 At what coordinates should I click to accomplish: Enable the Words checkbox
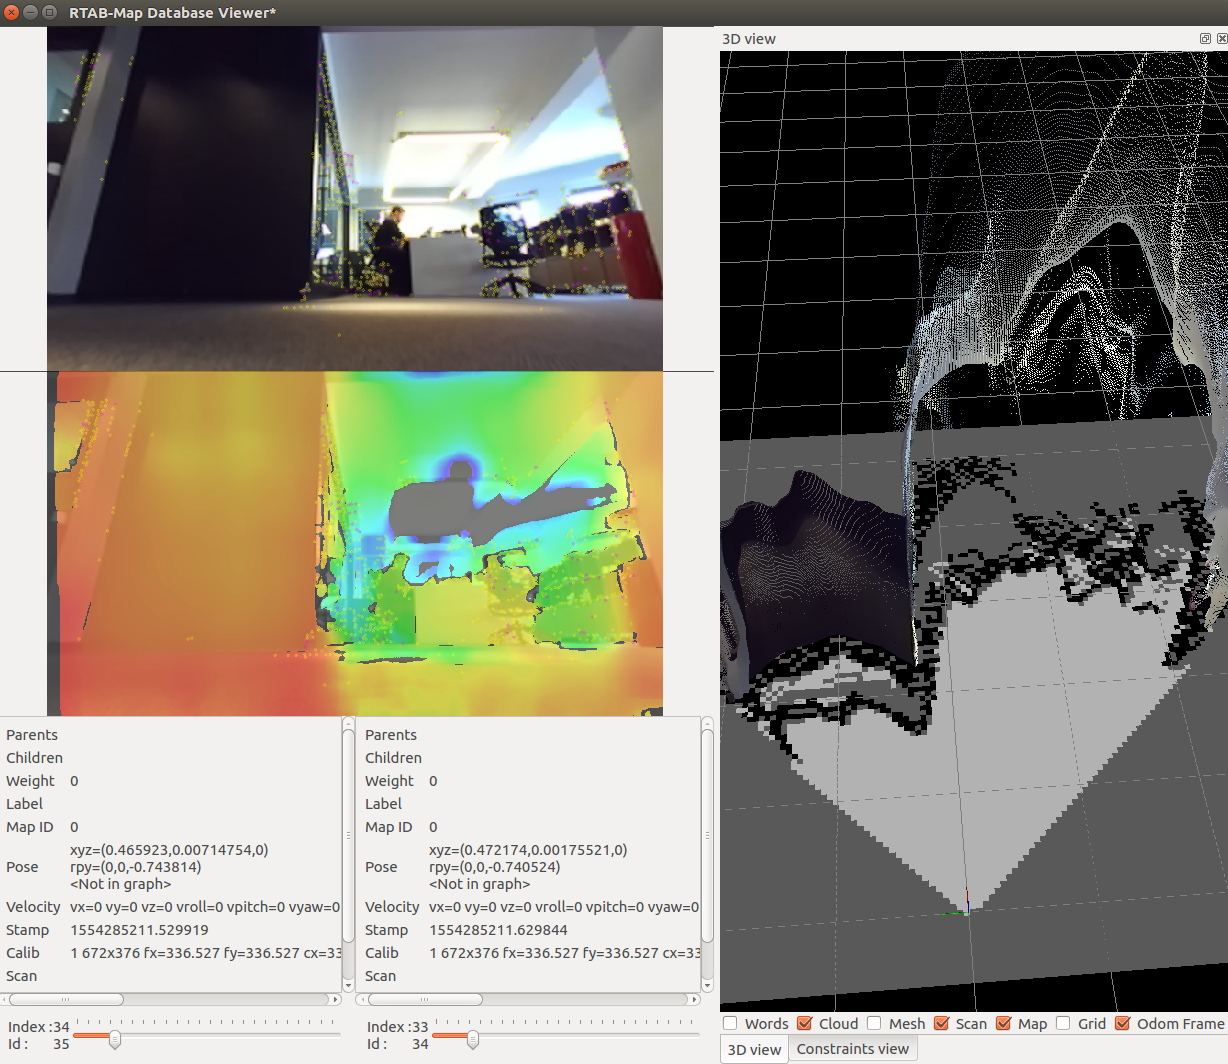point(730,1023)
